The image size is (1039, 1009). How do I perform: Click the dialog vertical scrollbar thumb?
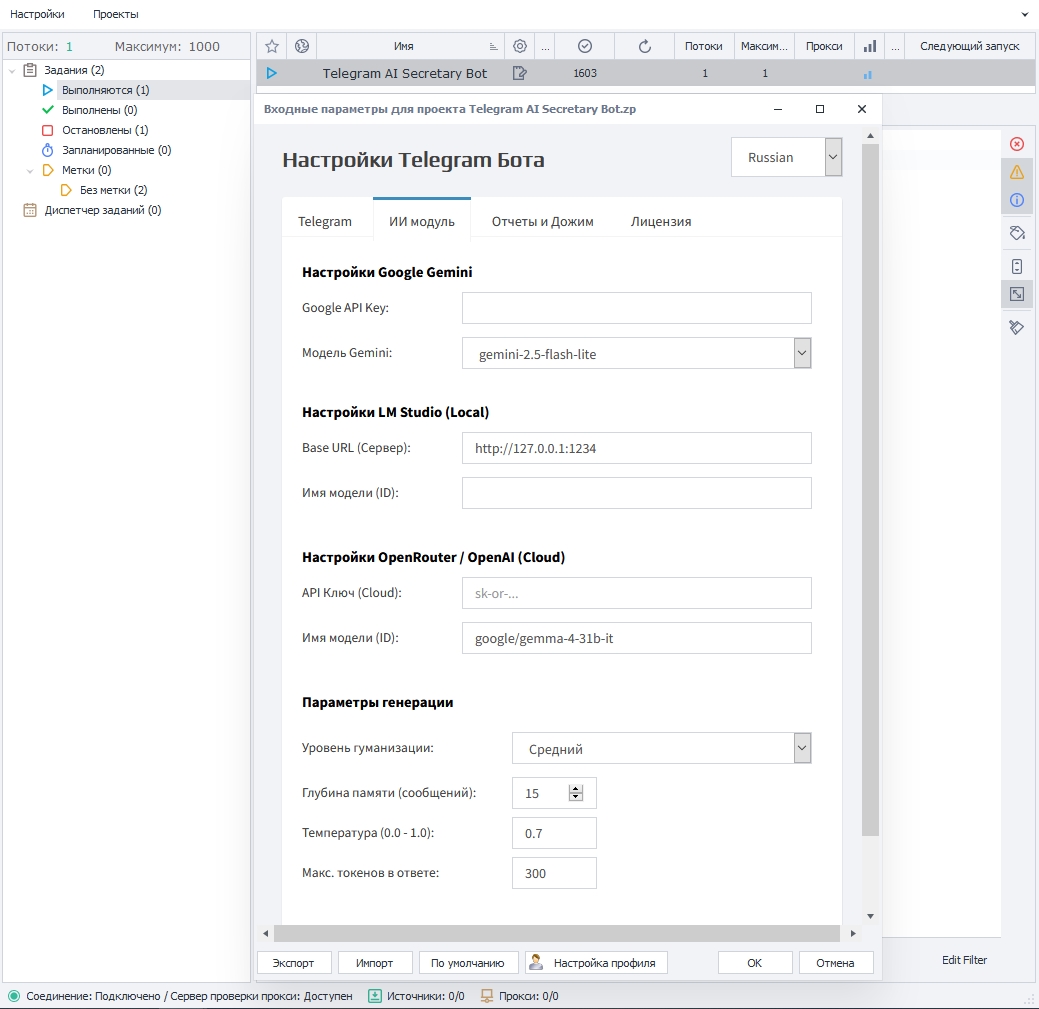870,490
